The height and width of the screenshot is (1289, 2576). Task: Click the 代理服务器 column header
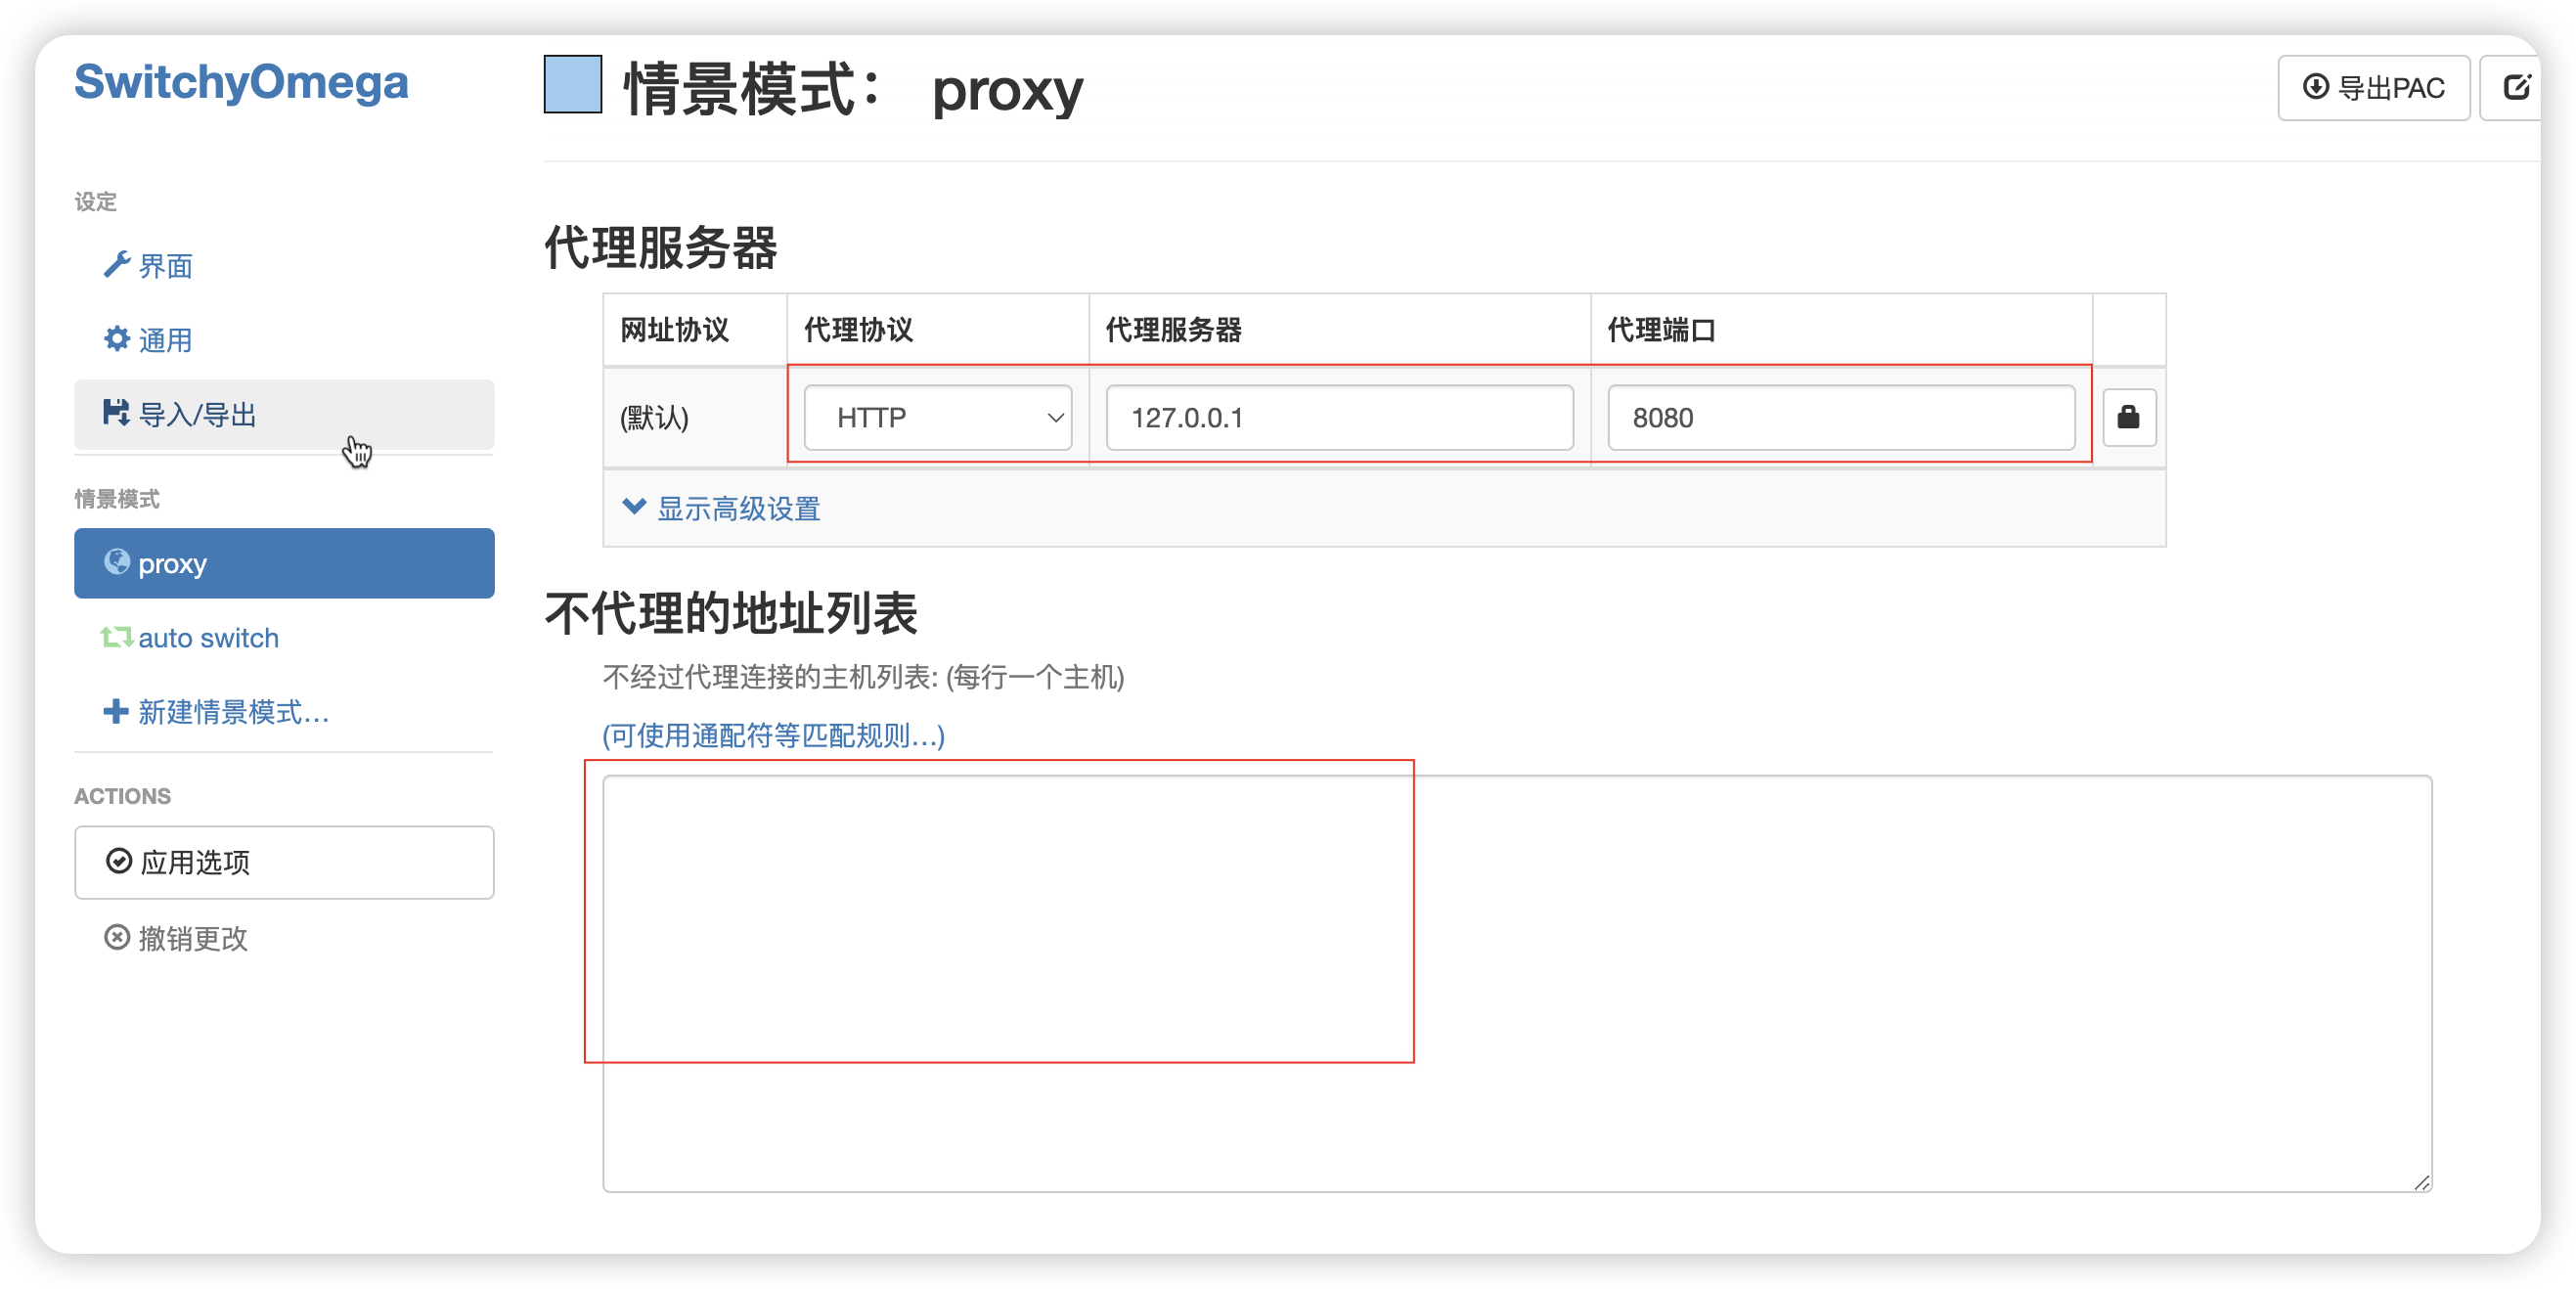1173,330
